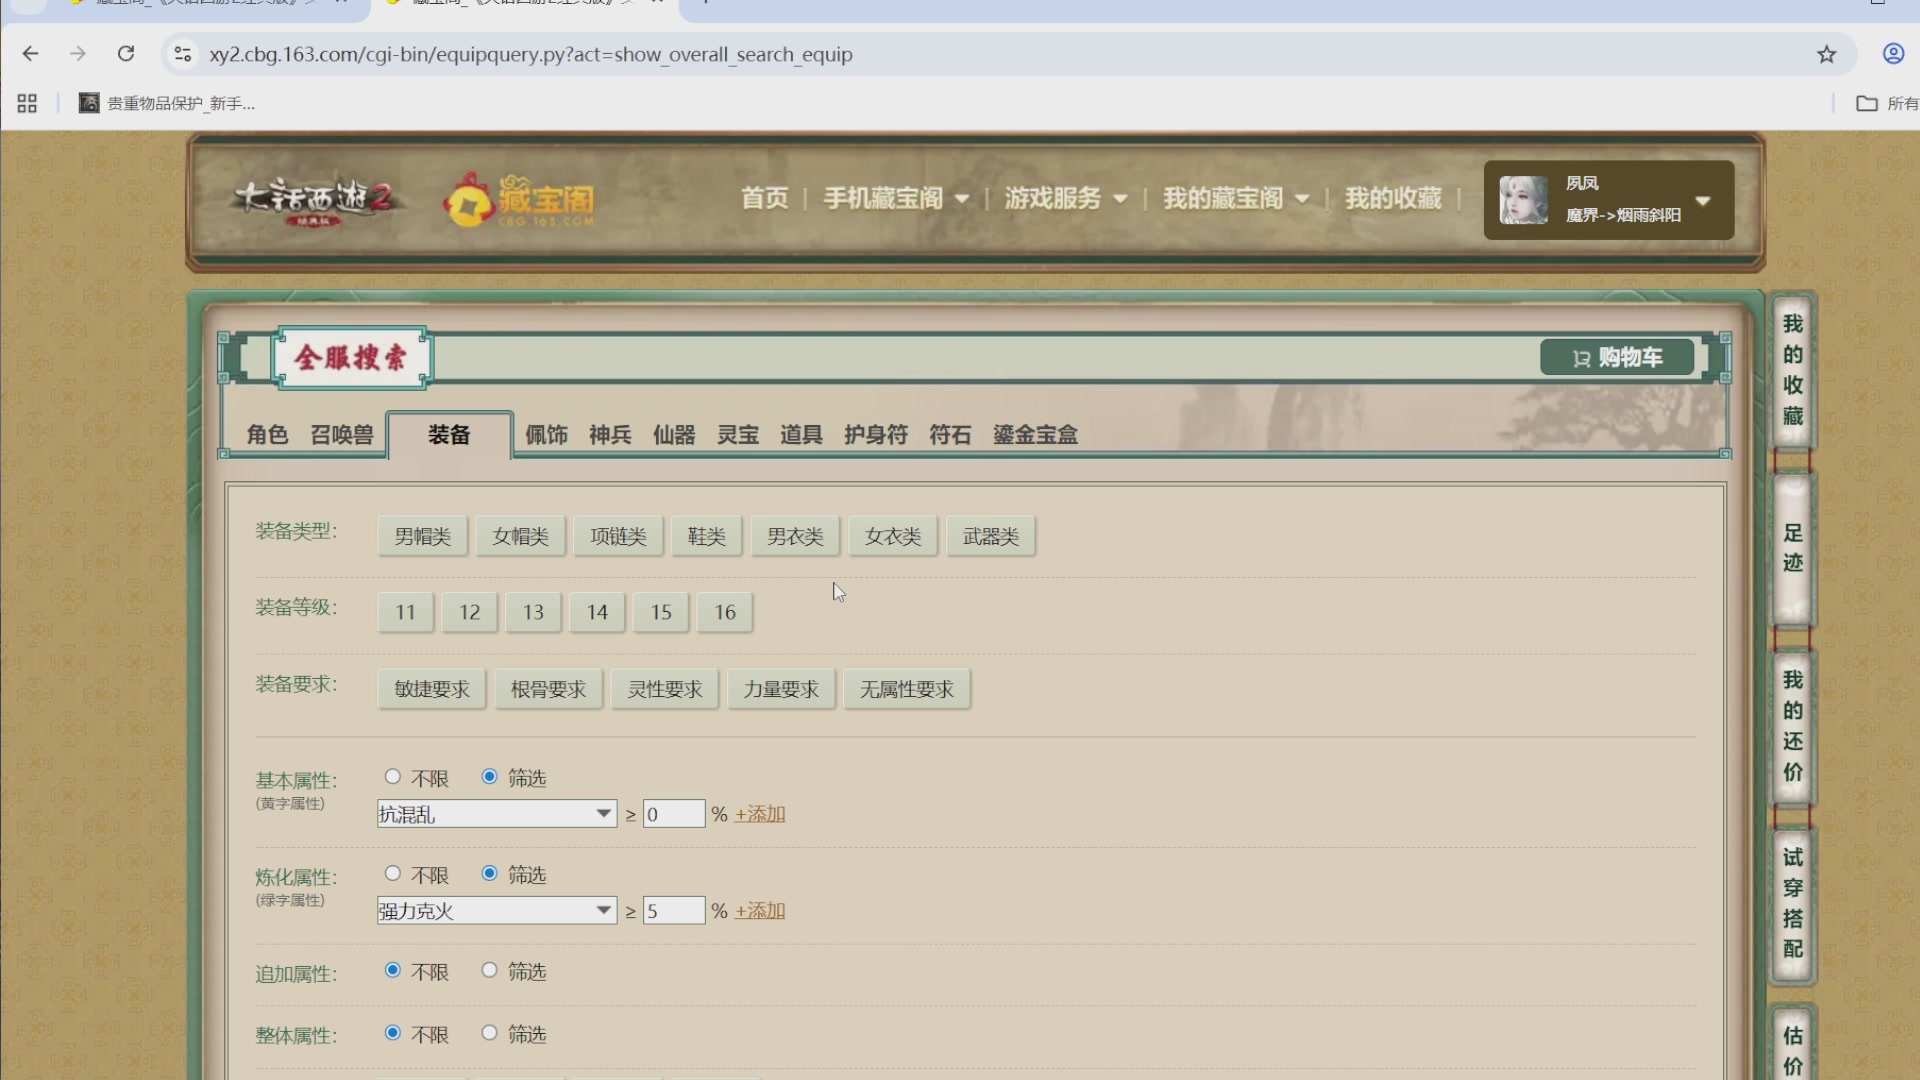
Task: Select 筛选 radio for 整体属性
Action: tap(489, 1033)
